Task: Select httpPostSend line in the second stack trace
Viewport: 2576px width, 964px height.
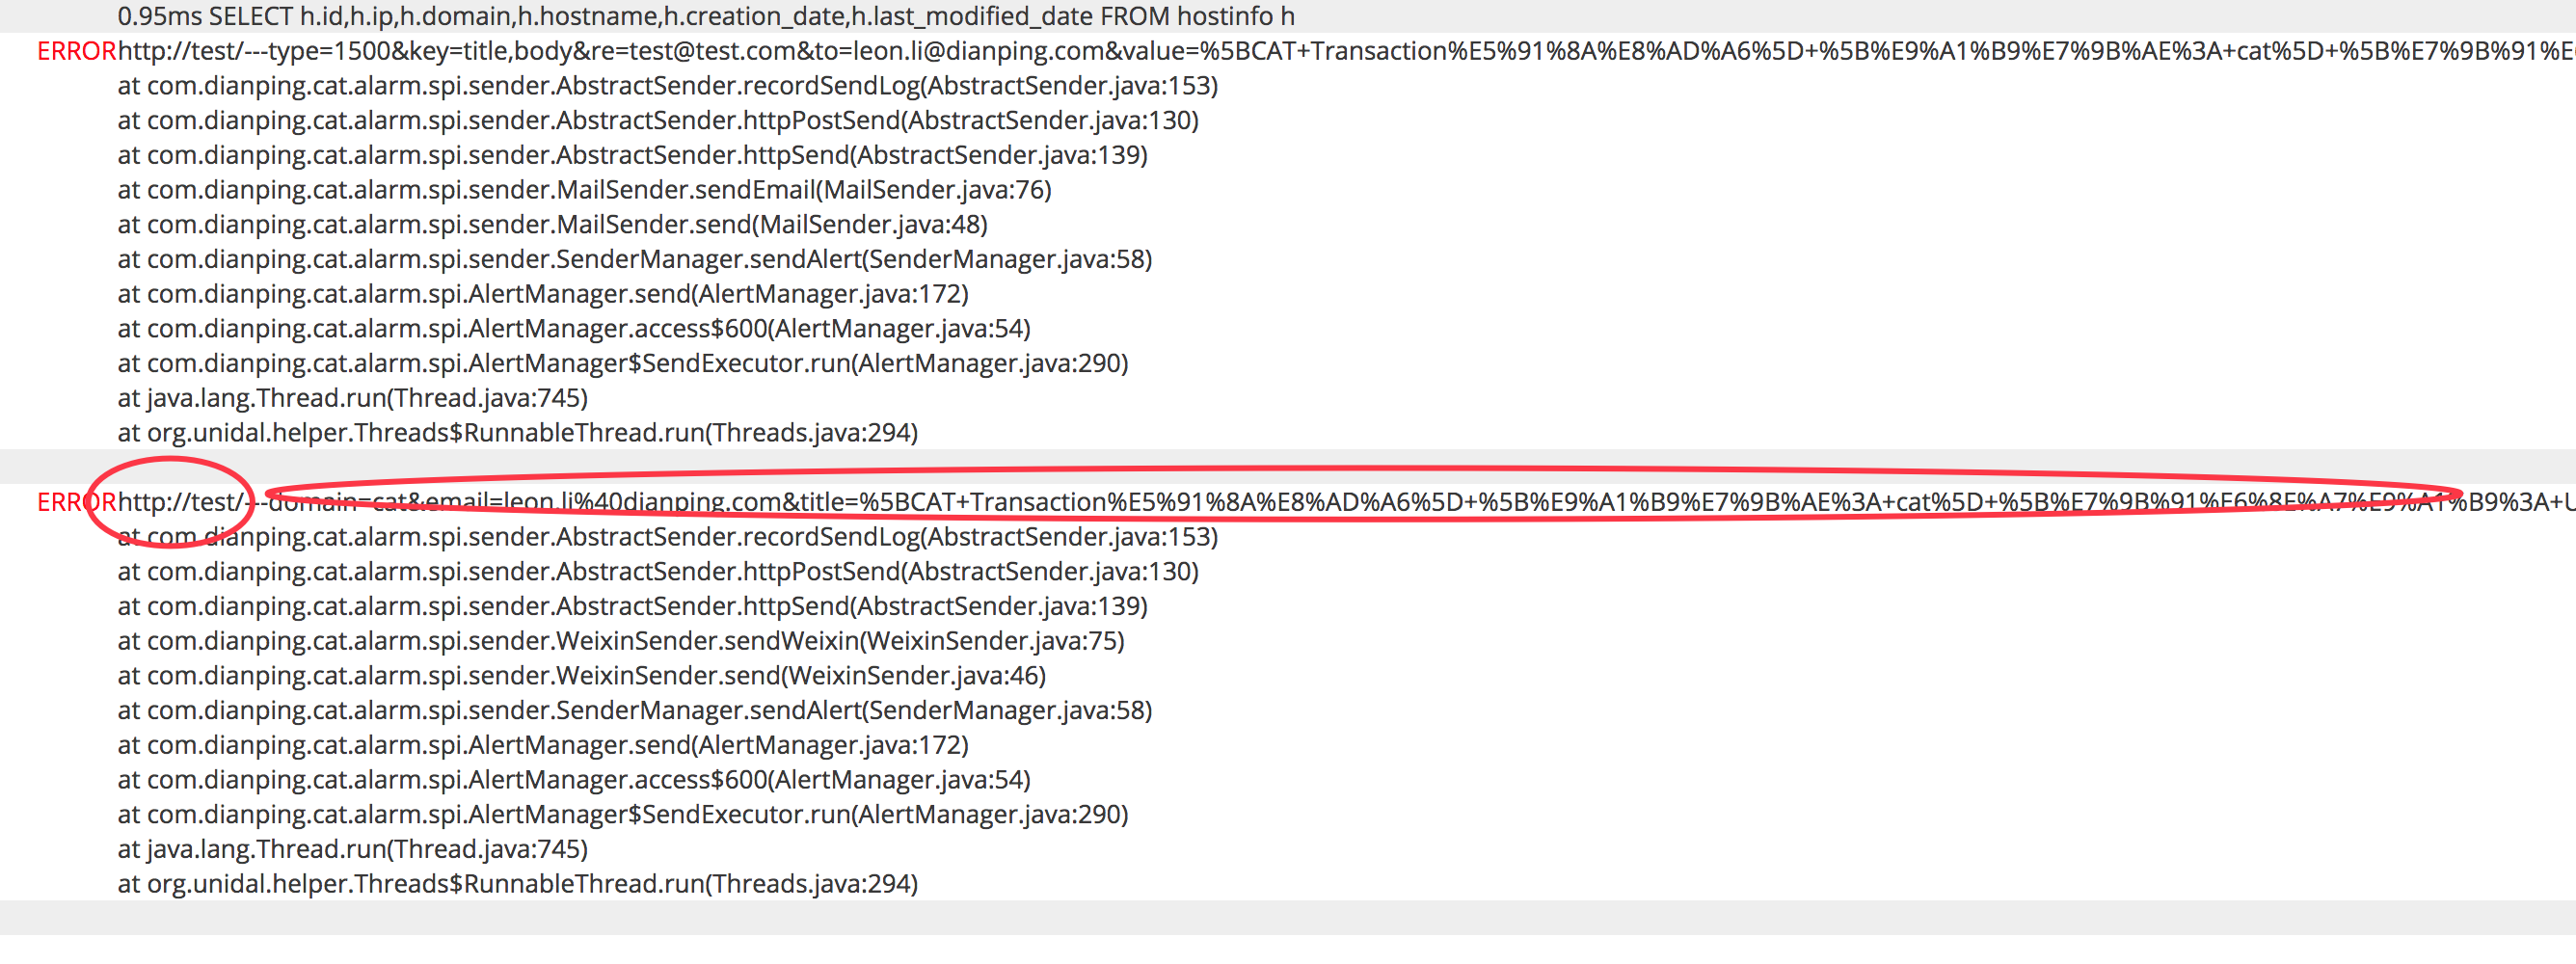Action: [657, 572]
